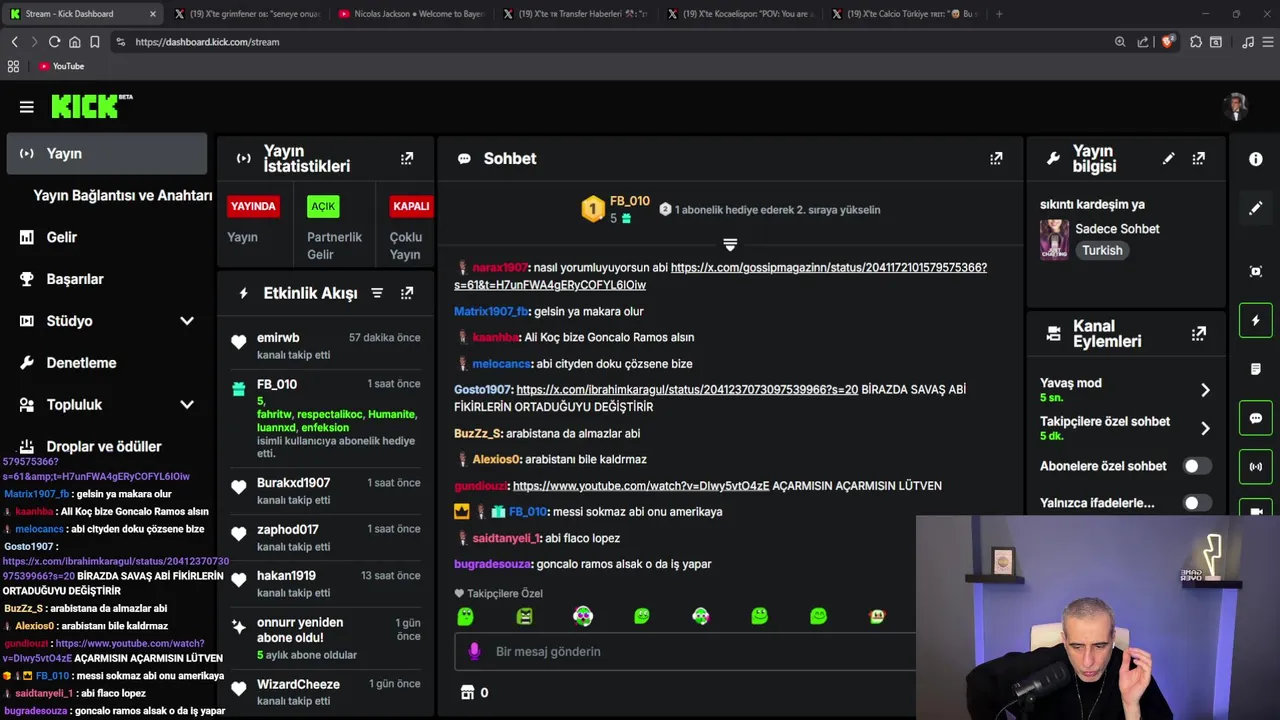This screenshot has width=1280, height=720.
Task: Open Yayın Bağlantısı ve Anahtarı
Action: [x=123, y=196]
